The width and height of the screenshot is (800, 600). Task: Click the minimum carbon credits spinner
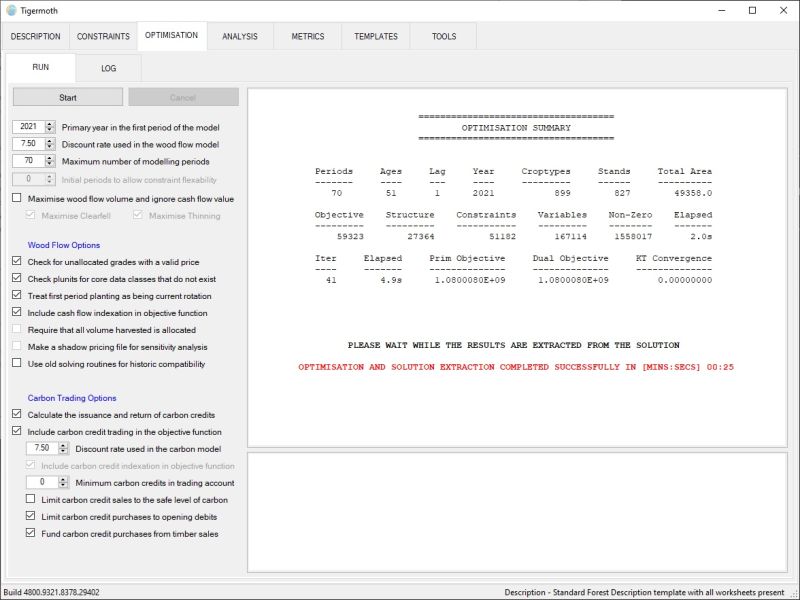[x=63, y=482]
